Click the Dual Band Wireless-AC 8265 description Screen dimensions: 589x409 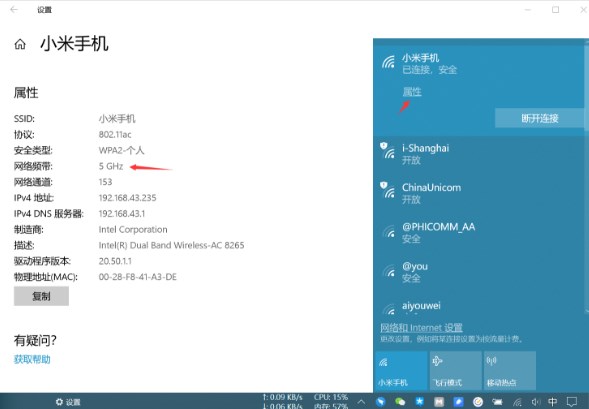(171, 245)
